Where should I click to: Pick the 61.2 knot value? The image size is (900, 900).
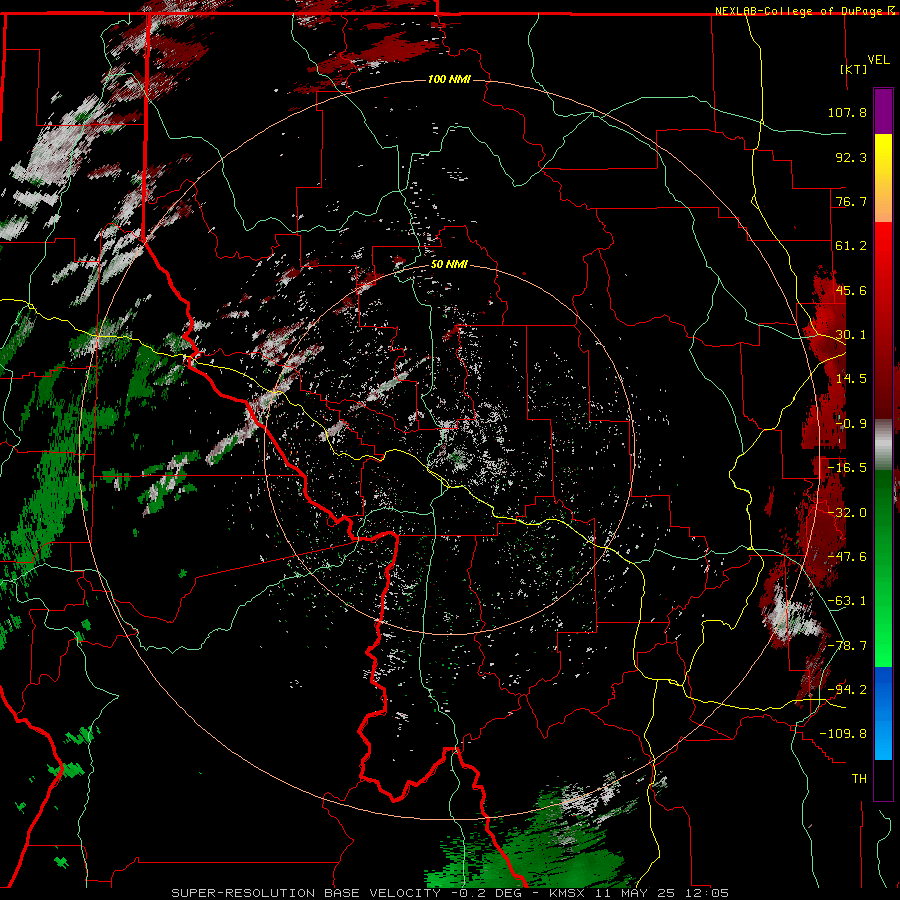coord(851,246)
